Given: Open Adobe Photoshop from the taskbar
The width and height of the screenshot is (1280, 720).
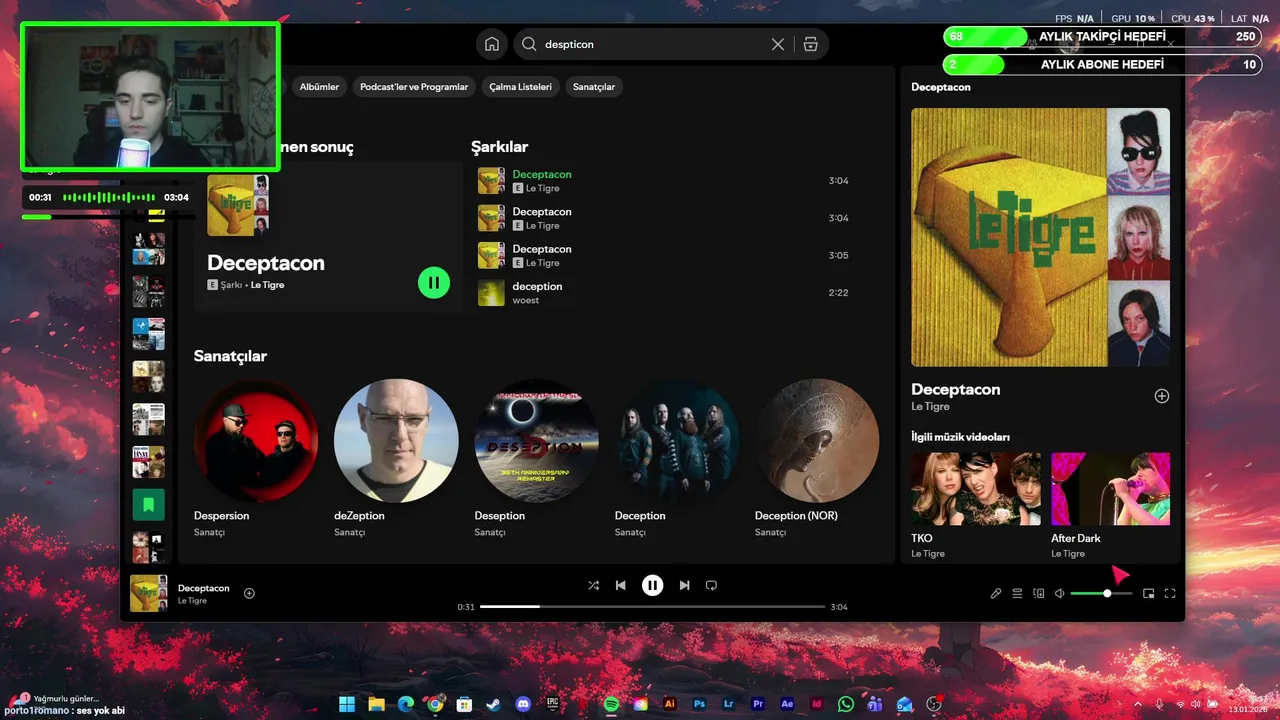Looking at the screenshot, I should pos(699,704).
